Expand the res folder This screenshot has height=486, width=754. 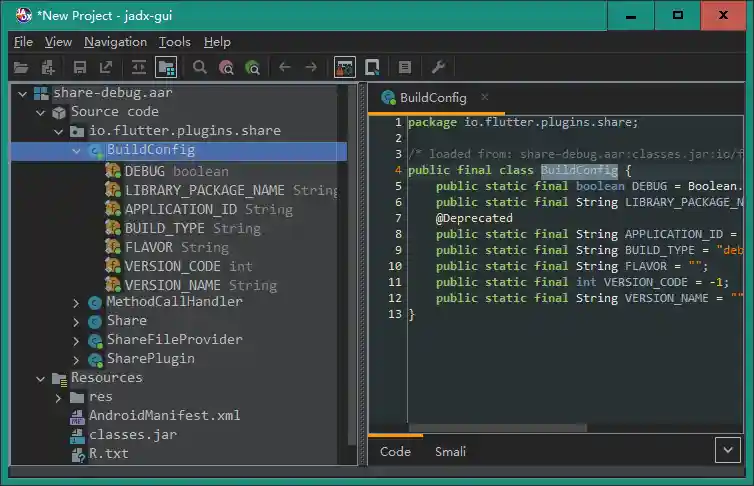point(59,397)
